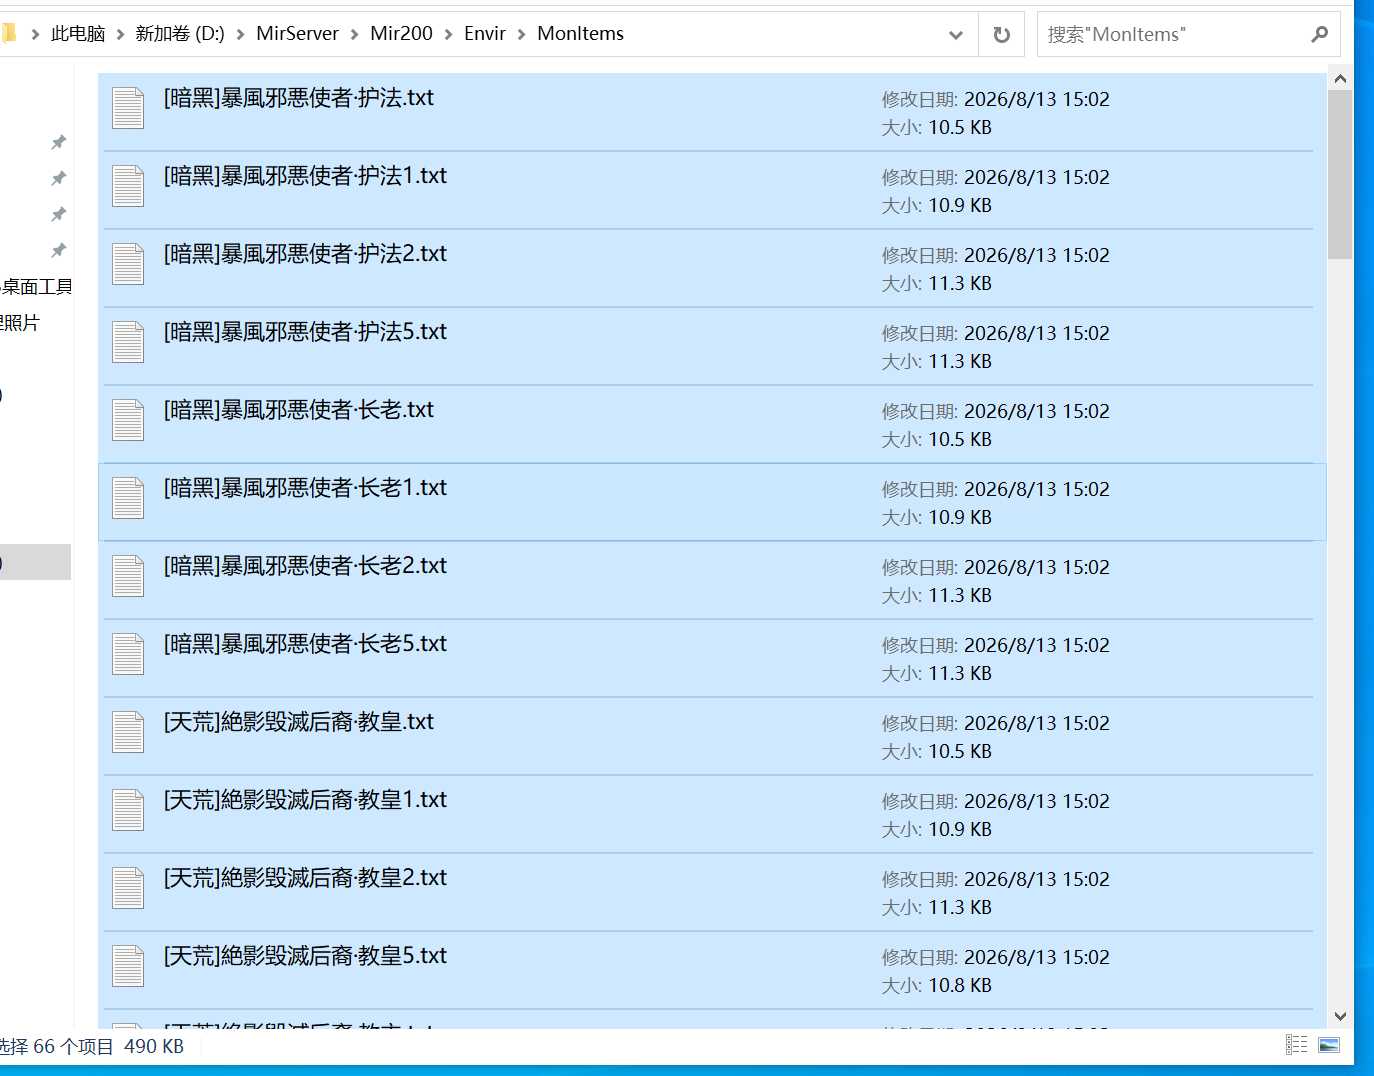Open the address bar history dropdown

point(956,35)
